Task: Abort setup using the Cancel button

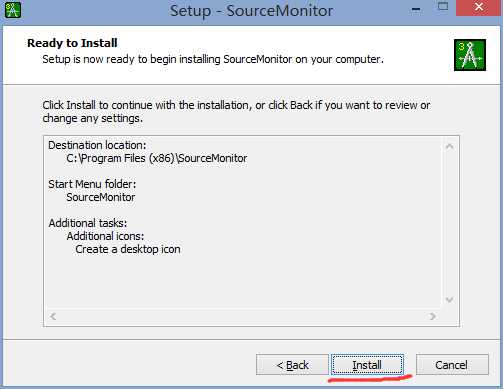Action: point(452,365)
